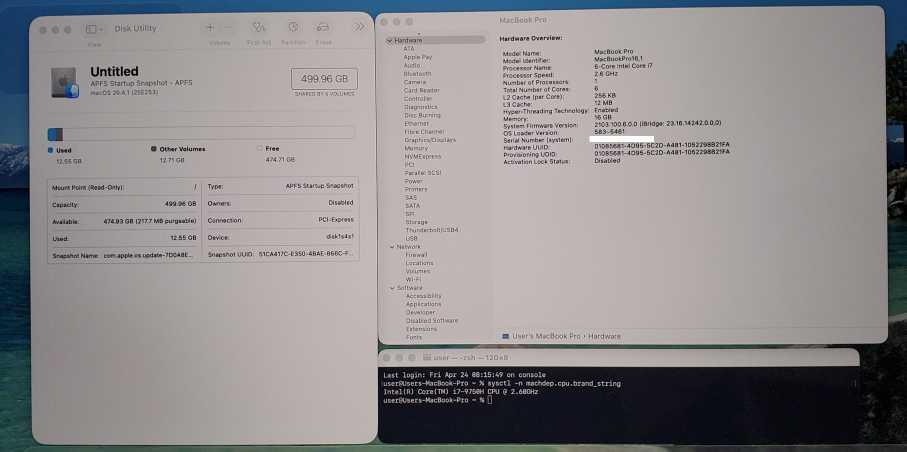This screenshot has height=452, width=907.
Task: Remove a volume with the minus button
Action: click(228, 28)
